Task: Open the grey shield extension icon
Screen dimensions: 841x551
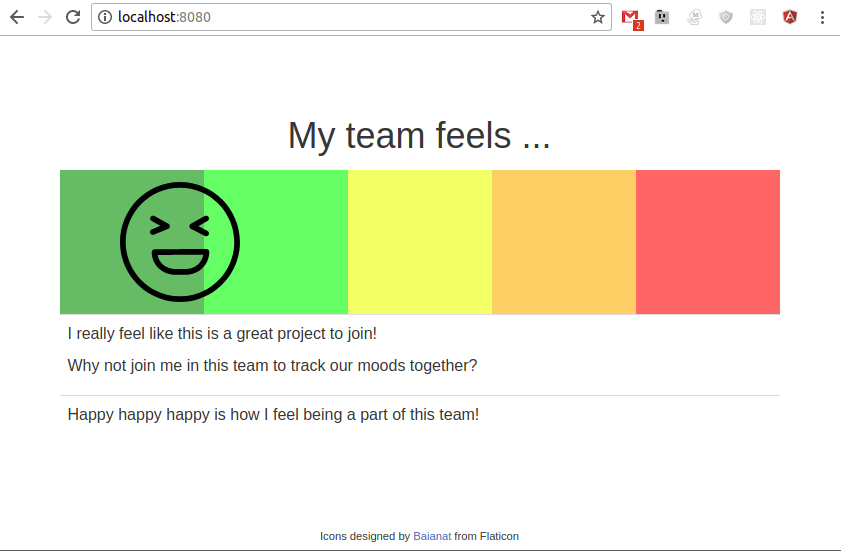Action: click(x=726, y=17)
